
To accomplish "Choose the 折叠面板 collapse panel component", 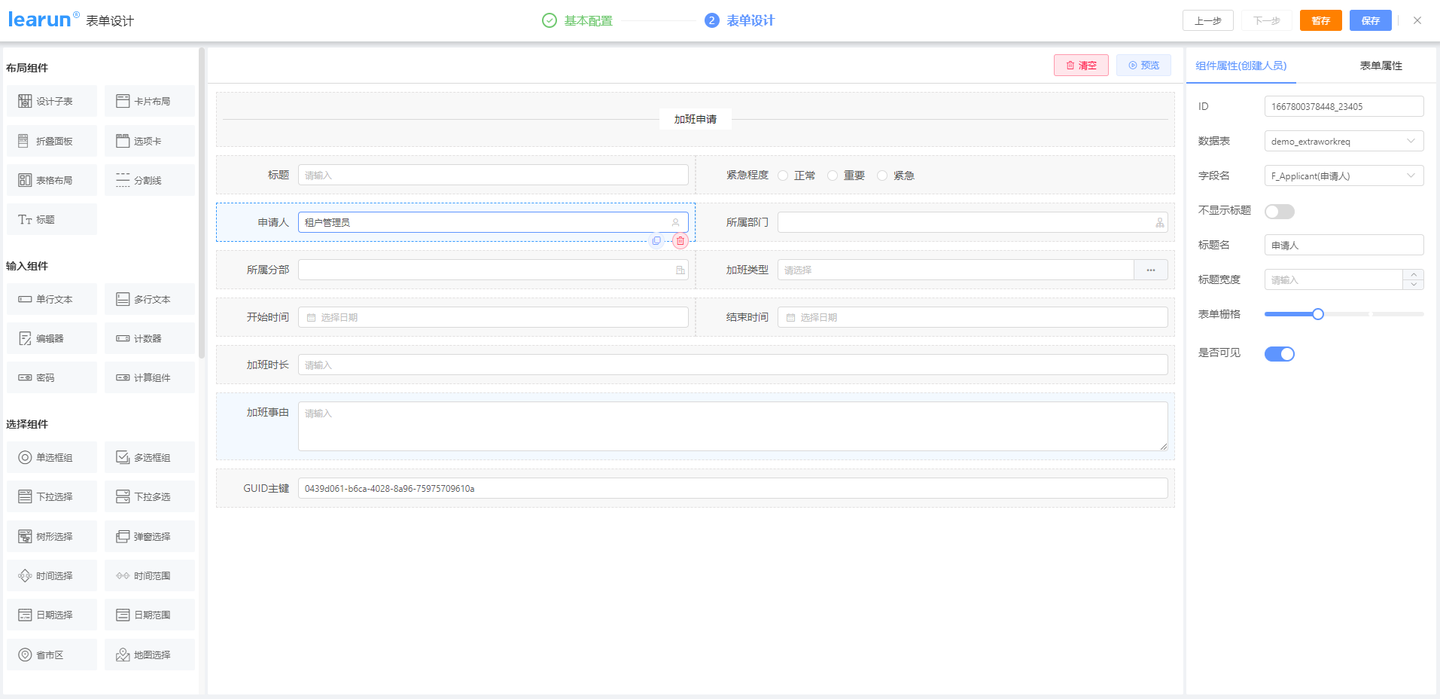I will point(52,141).
